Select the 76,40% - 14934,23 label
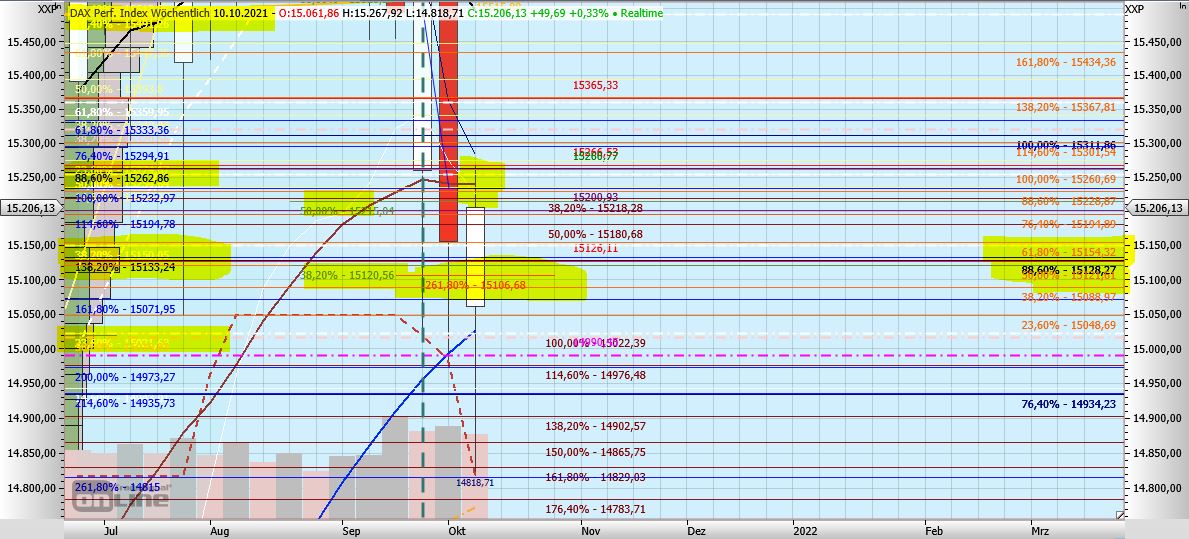The height and width of the screenshot is (539, 1189). [1068, 405]
